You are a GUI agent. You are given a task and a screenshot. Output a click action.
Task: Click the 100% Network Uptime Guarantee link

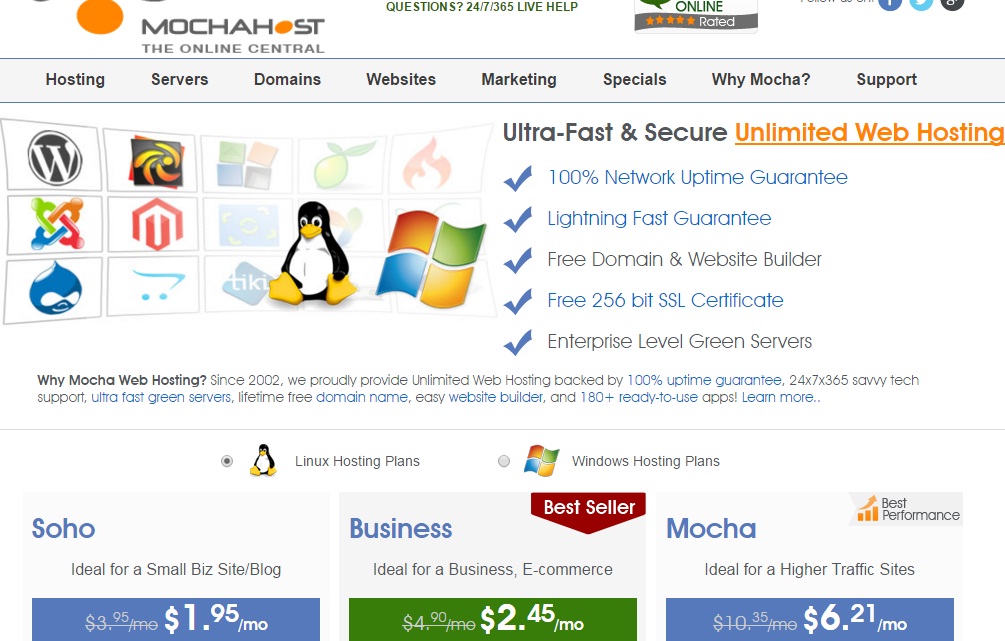[697, 178]
